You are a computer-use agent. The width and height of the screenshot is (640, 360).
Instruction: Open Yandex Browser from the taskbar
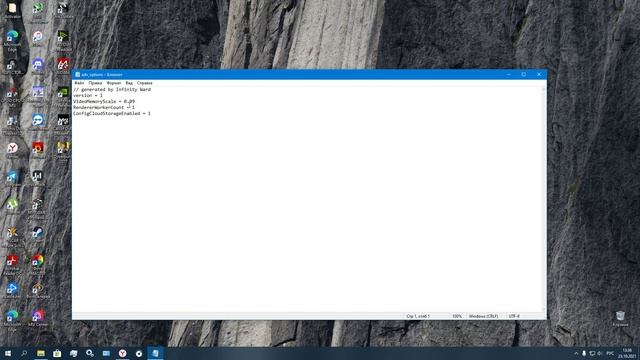[x=122, y=353]
